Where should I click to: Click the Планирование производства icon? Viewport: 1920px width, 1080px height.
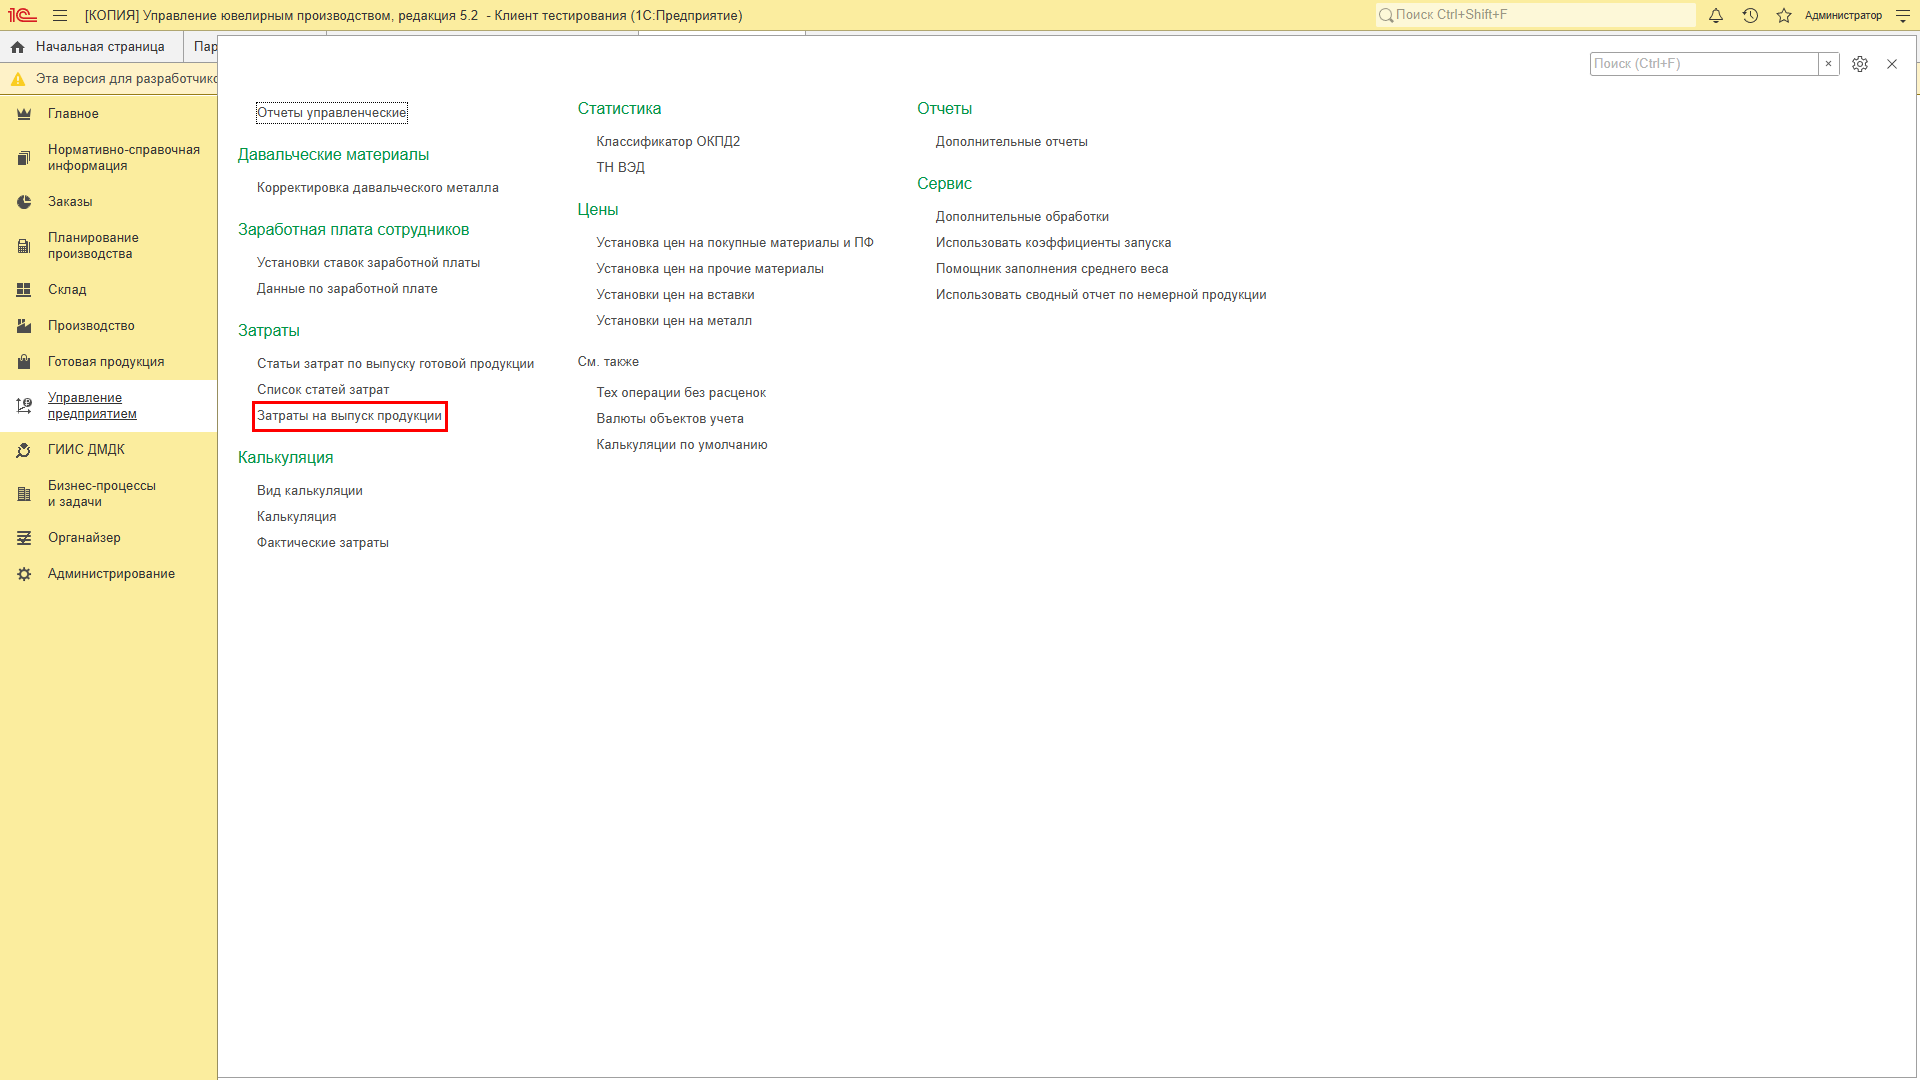coord(24,246)
